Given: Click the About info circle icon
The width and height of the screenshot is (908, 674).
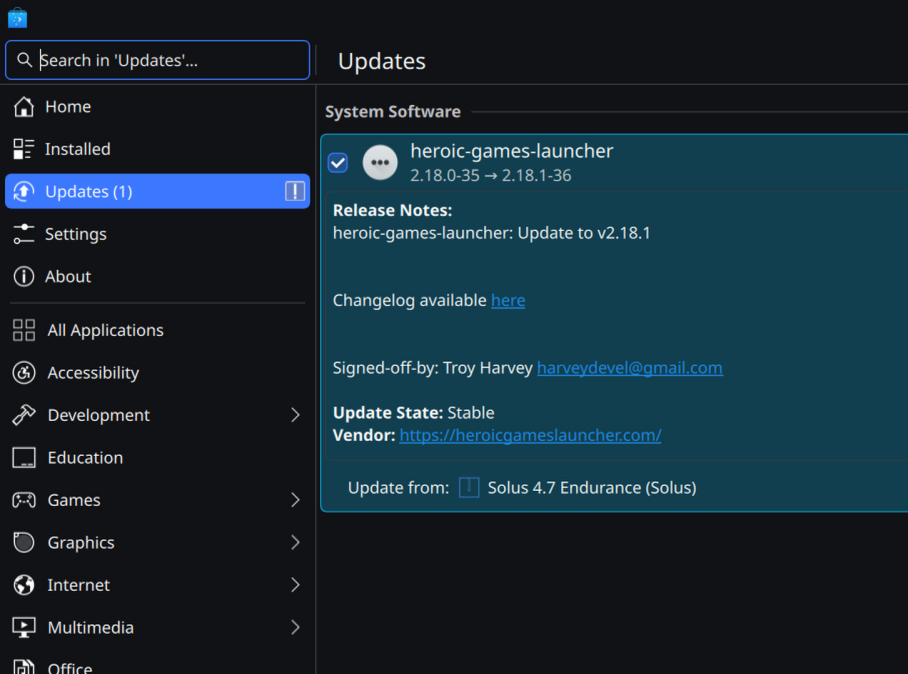Looking at the screenshot, I should point(24,276).
